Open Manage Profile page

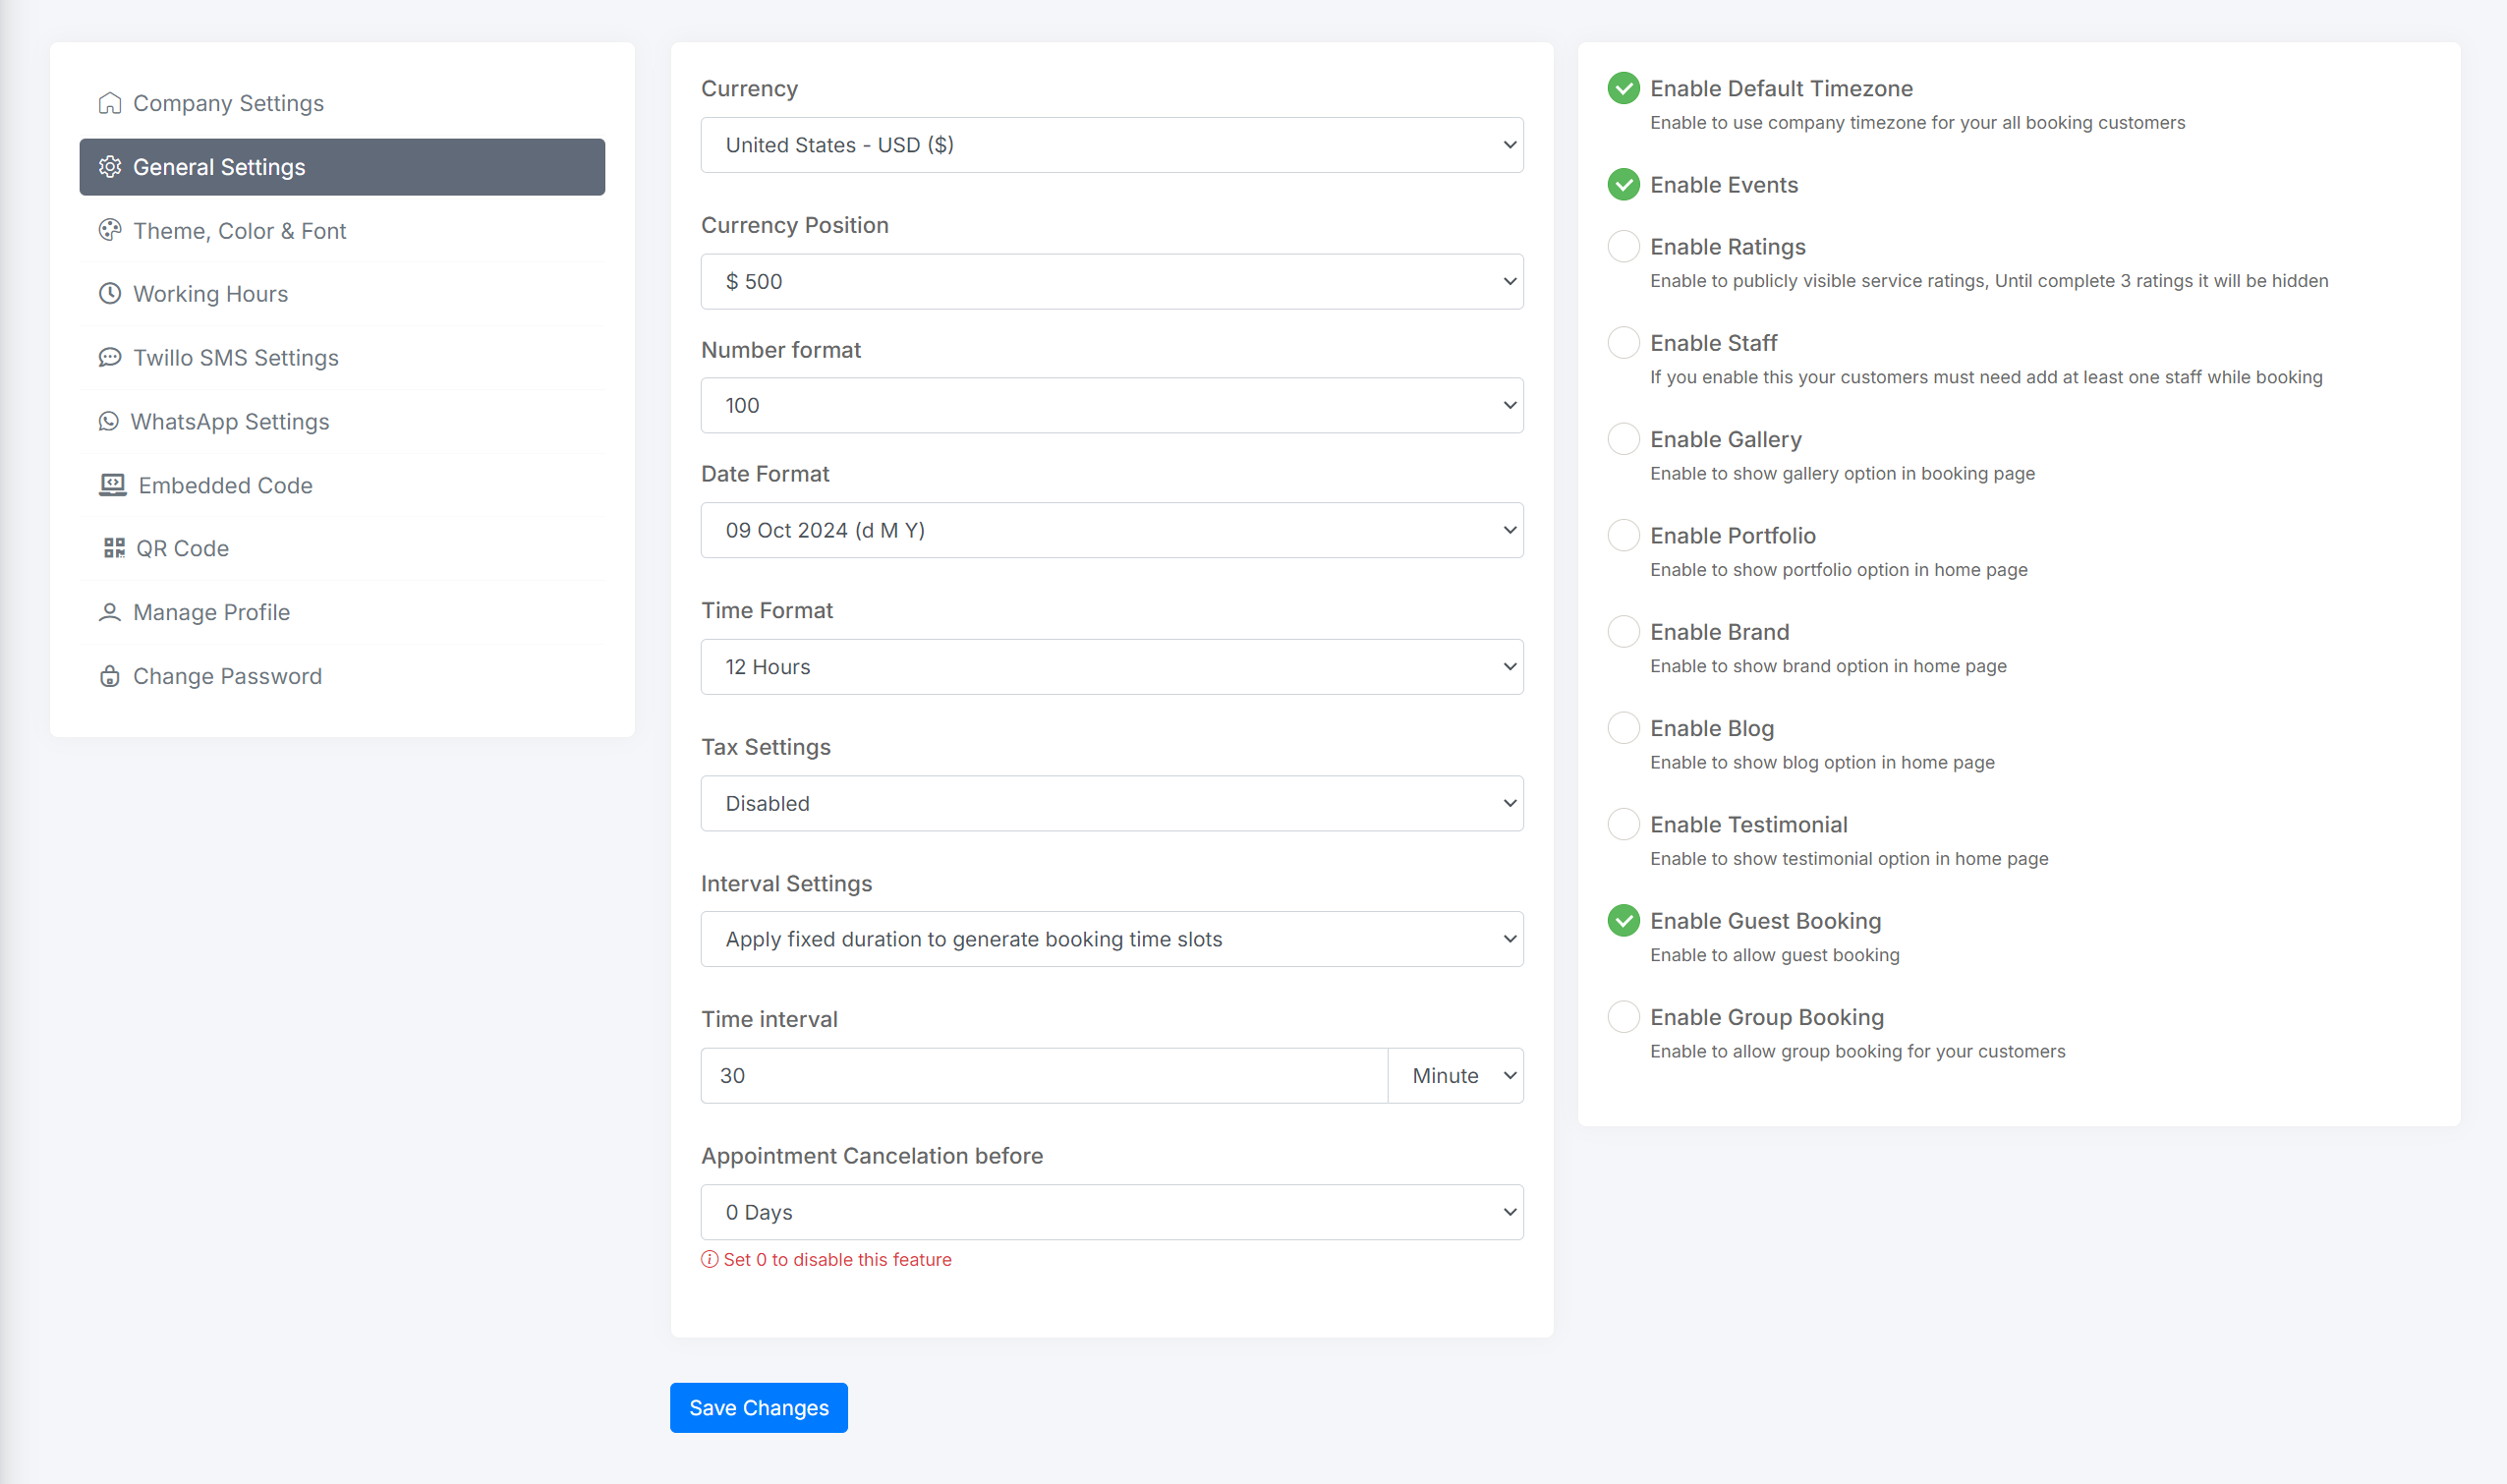[x=342, y=612]
